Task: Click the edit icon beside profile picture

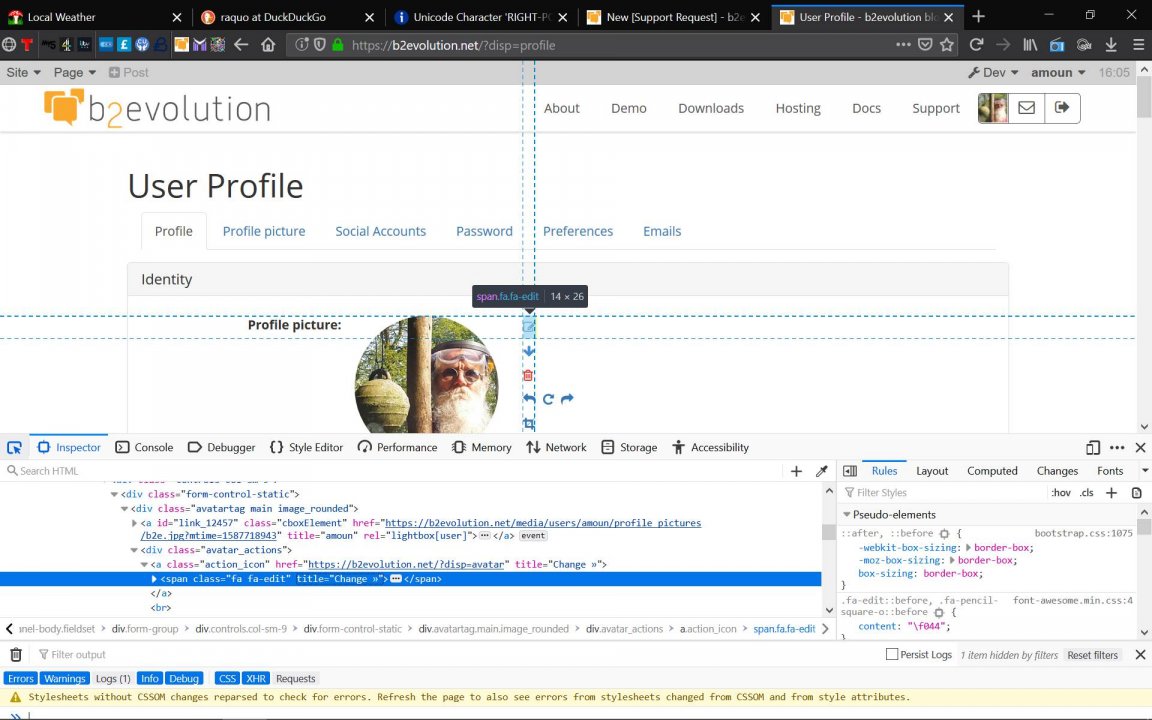Action: (x=528, y=327)
